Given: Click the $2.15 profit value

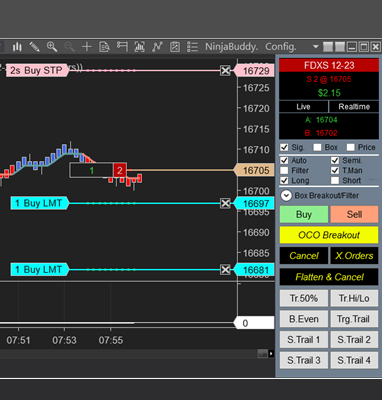Looking at the screenshot, I should coord(329,93).
